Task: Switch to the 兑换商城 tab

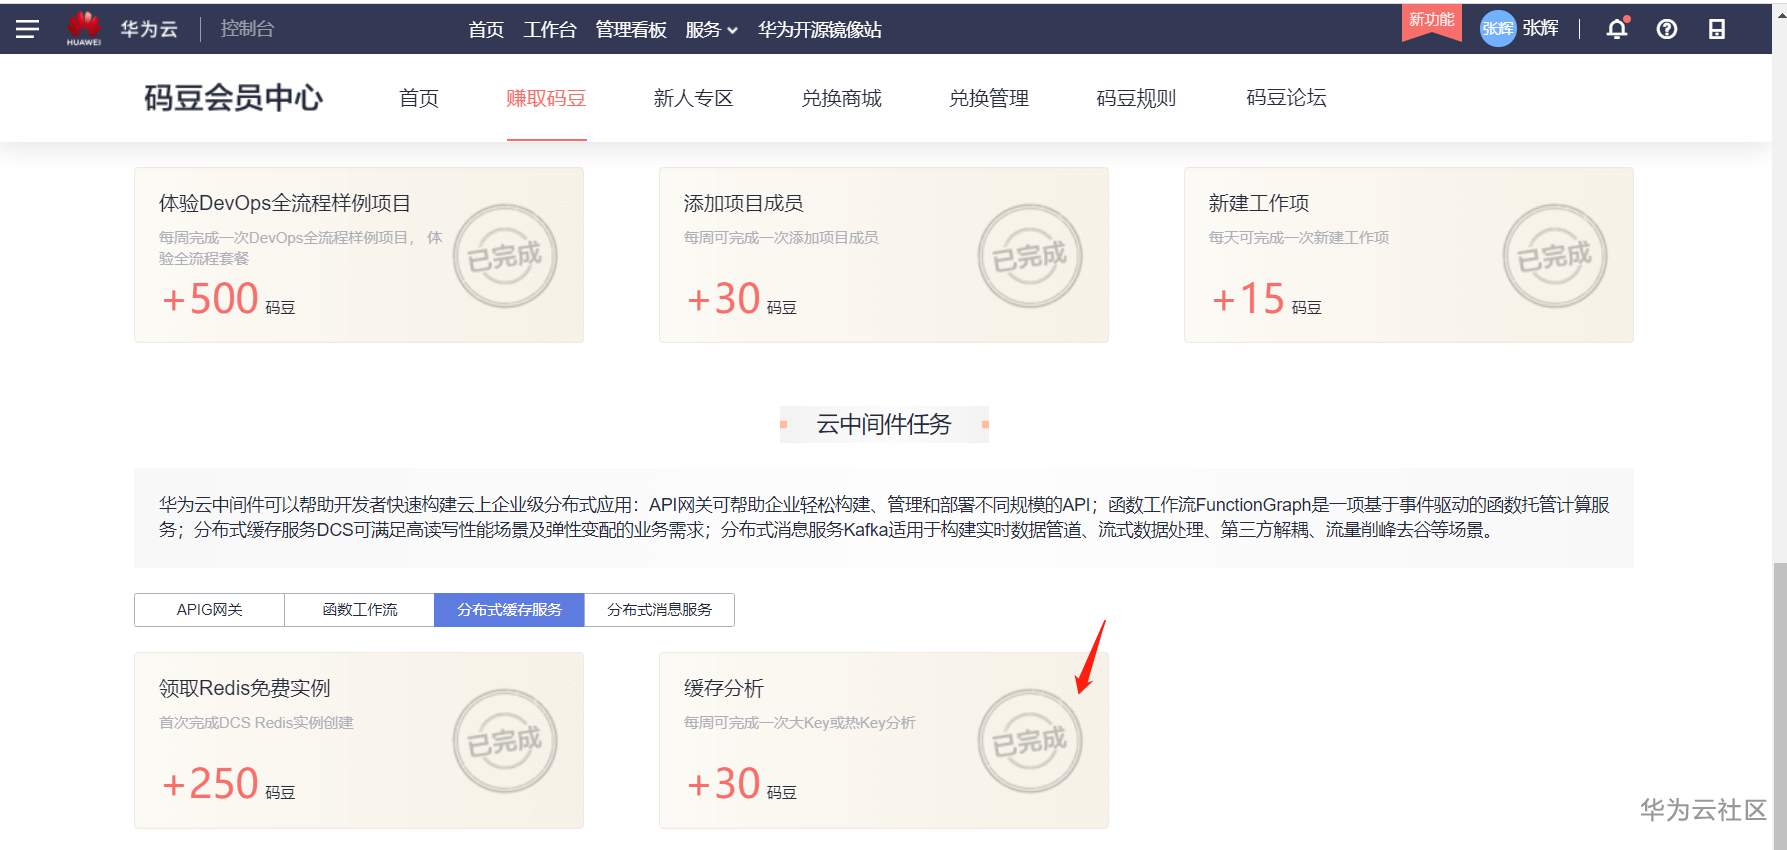Action: [842, 98]
